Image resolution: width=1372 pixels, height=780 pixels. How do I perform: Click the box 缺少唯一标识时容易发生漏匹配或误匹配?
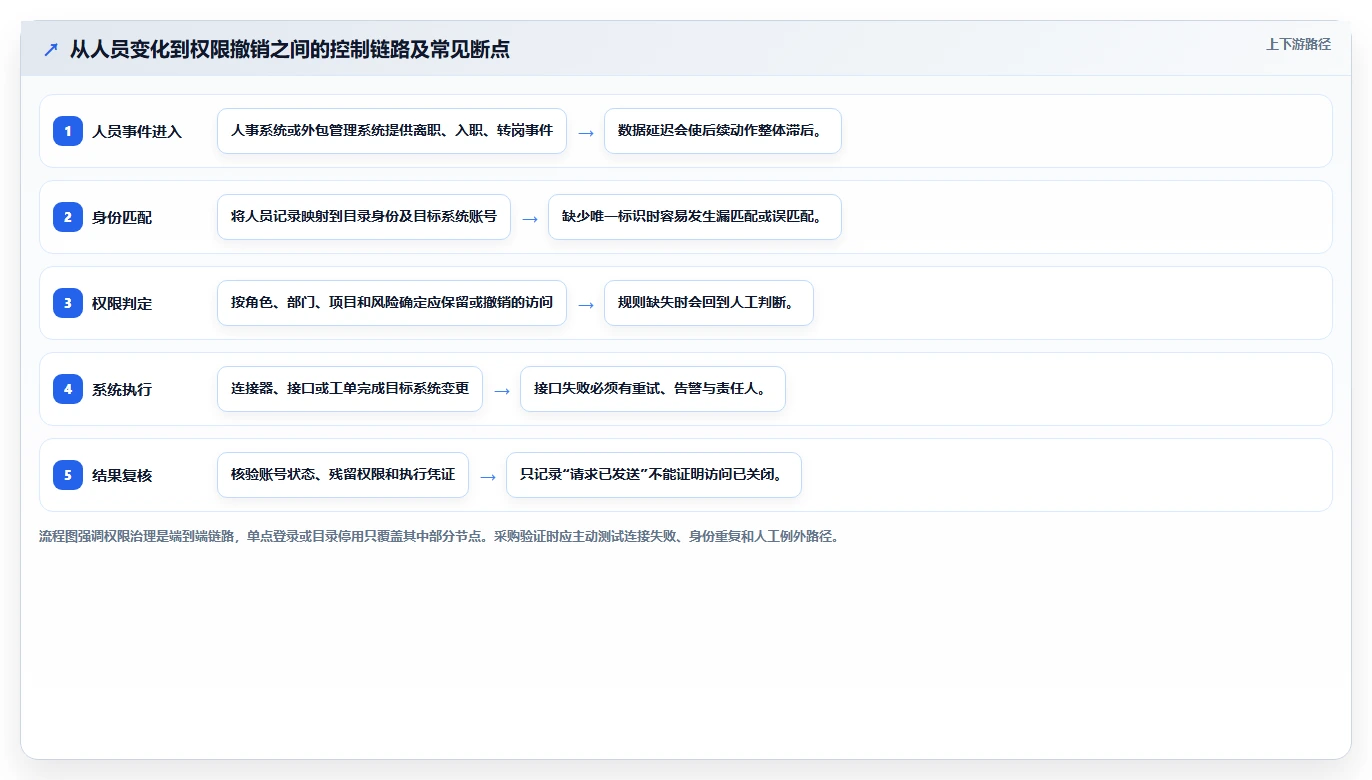695,217
